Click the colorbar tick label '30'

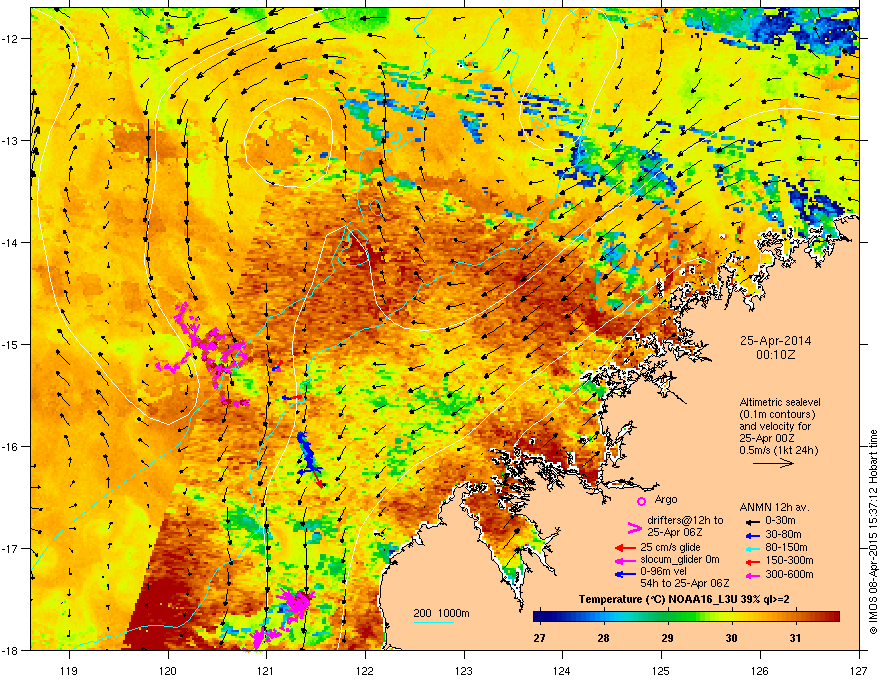pos(731,638)
